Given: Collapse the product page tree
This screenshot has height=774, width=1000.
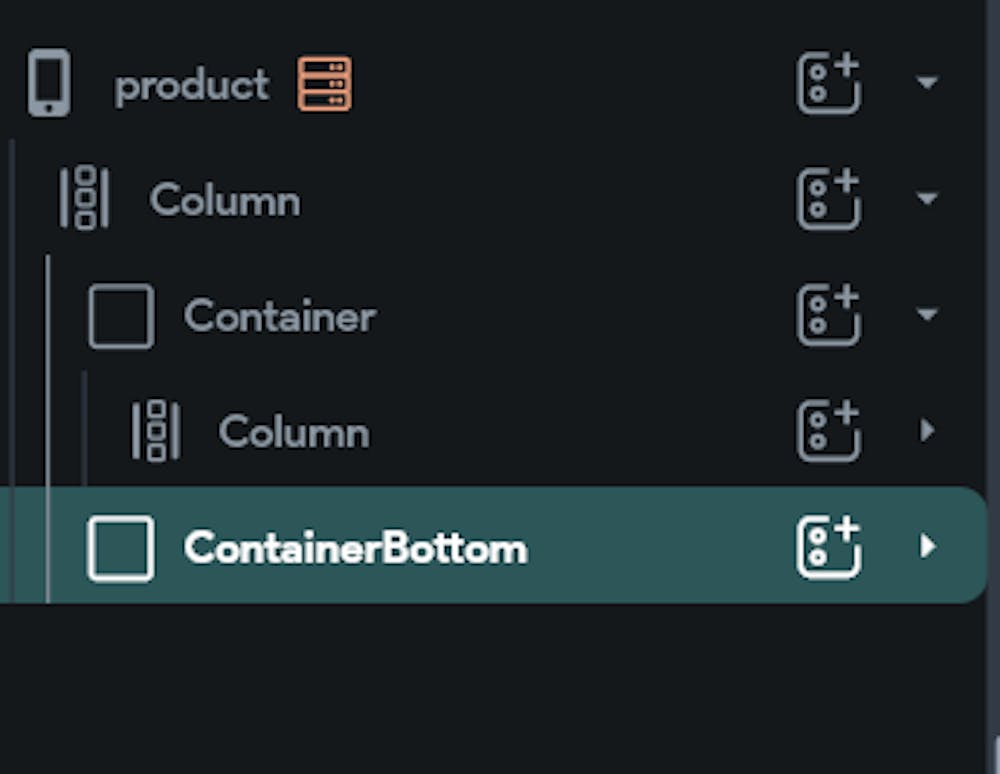Looking at the screenshot, I should tap(927, 83).
